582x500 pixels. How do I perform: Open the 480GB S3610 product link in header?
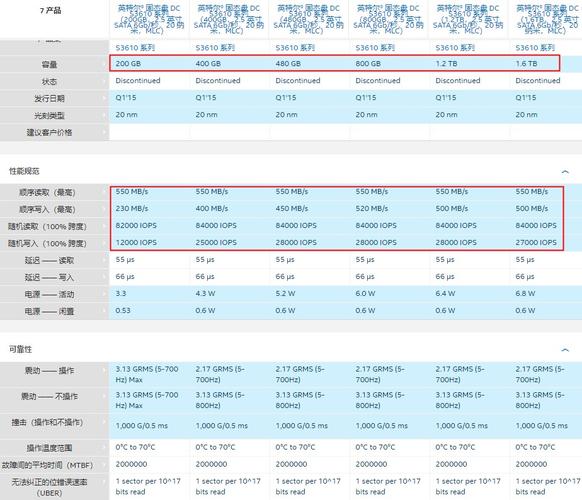[308, 19]
